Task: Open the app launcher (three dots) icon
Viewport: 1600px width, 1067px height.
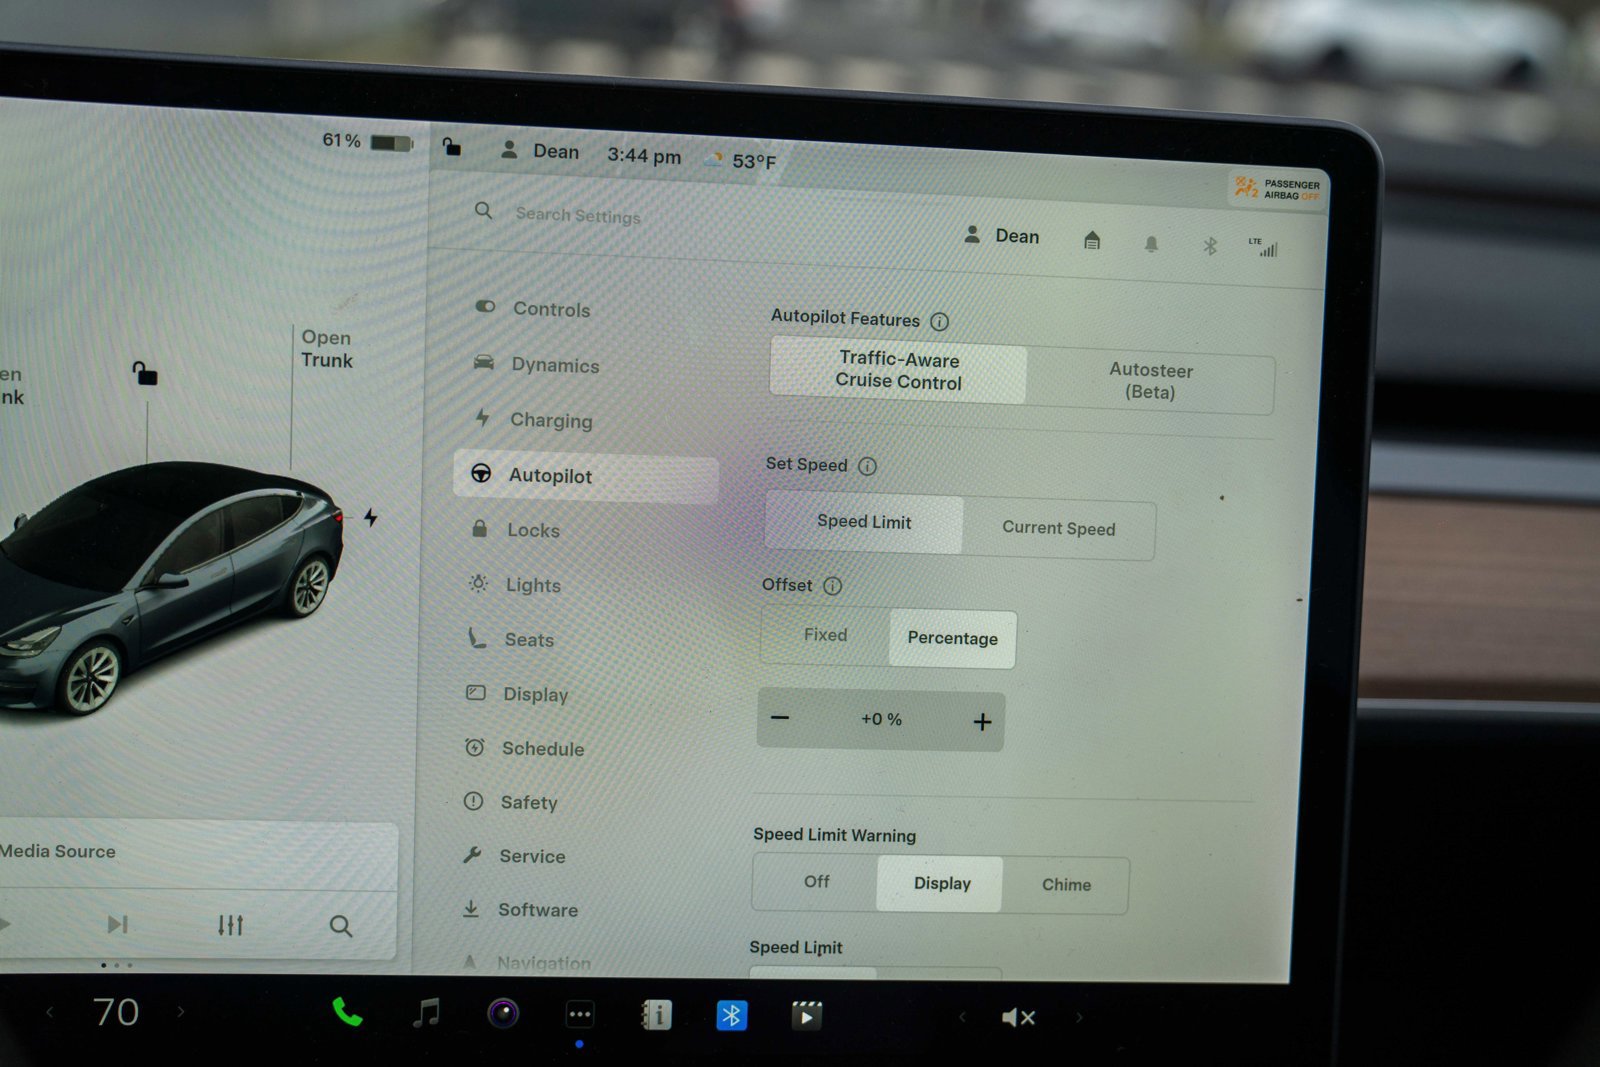Action: [579, 1014]
